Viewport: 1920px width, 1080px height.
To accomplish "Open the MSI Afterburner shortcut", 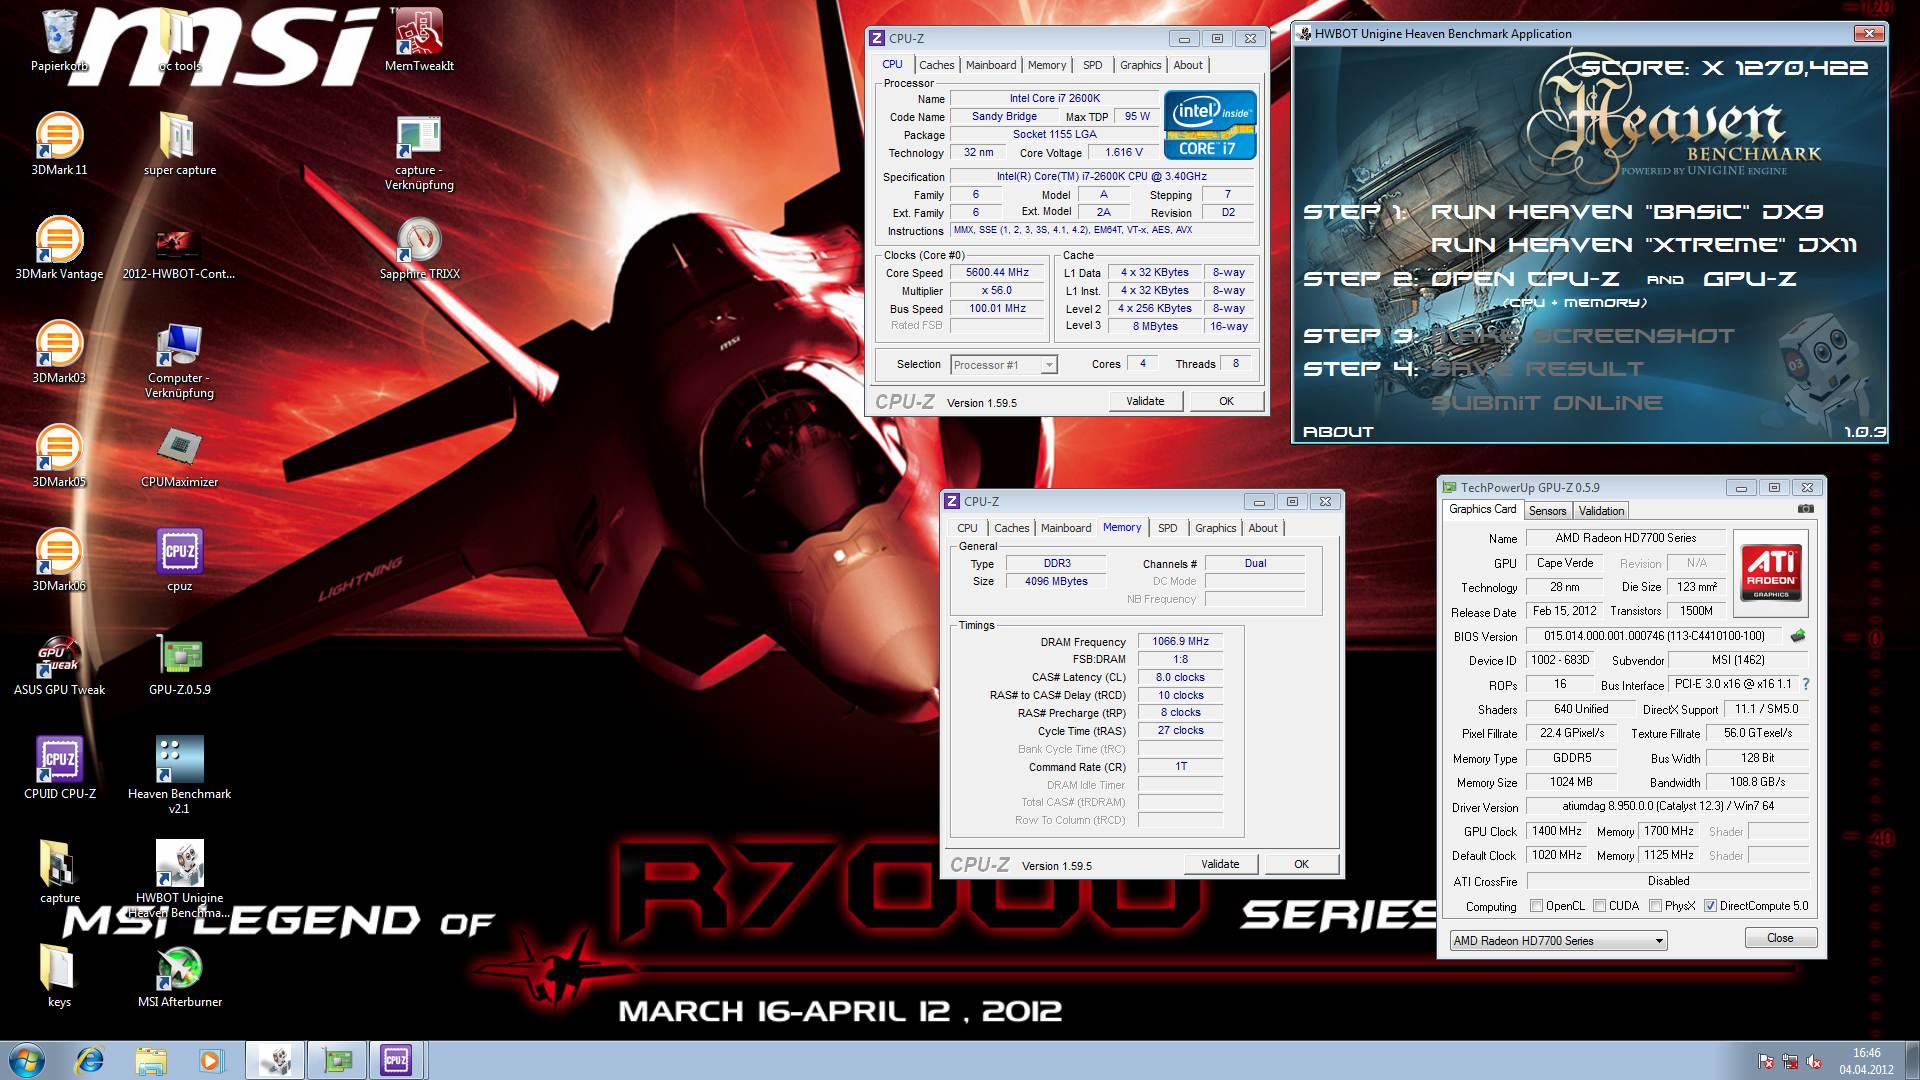I will pyautogui.click(x=180, y=975).
